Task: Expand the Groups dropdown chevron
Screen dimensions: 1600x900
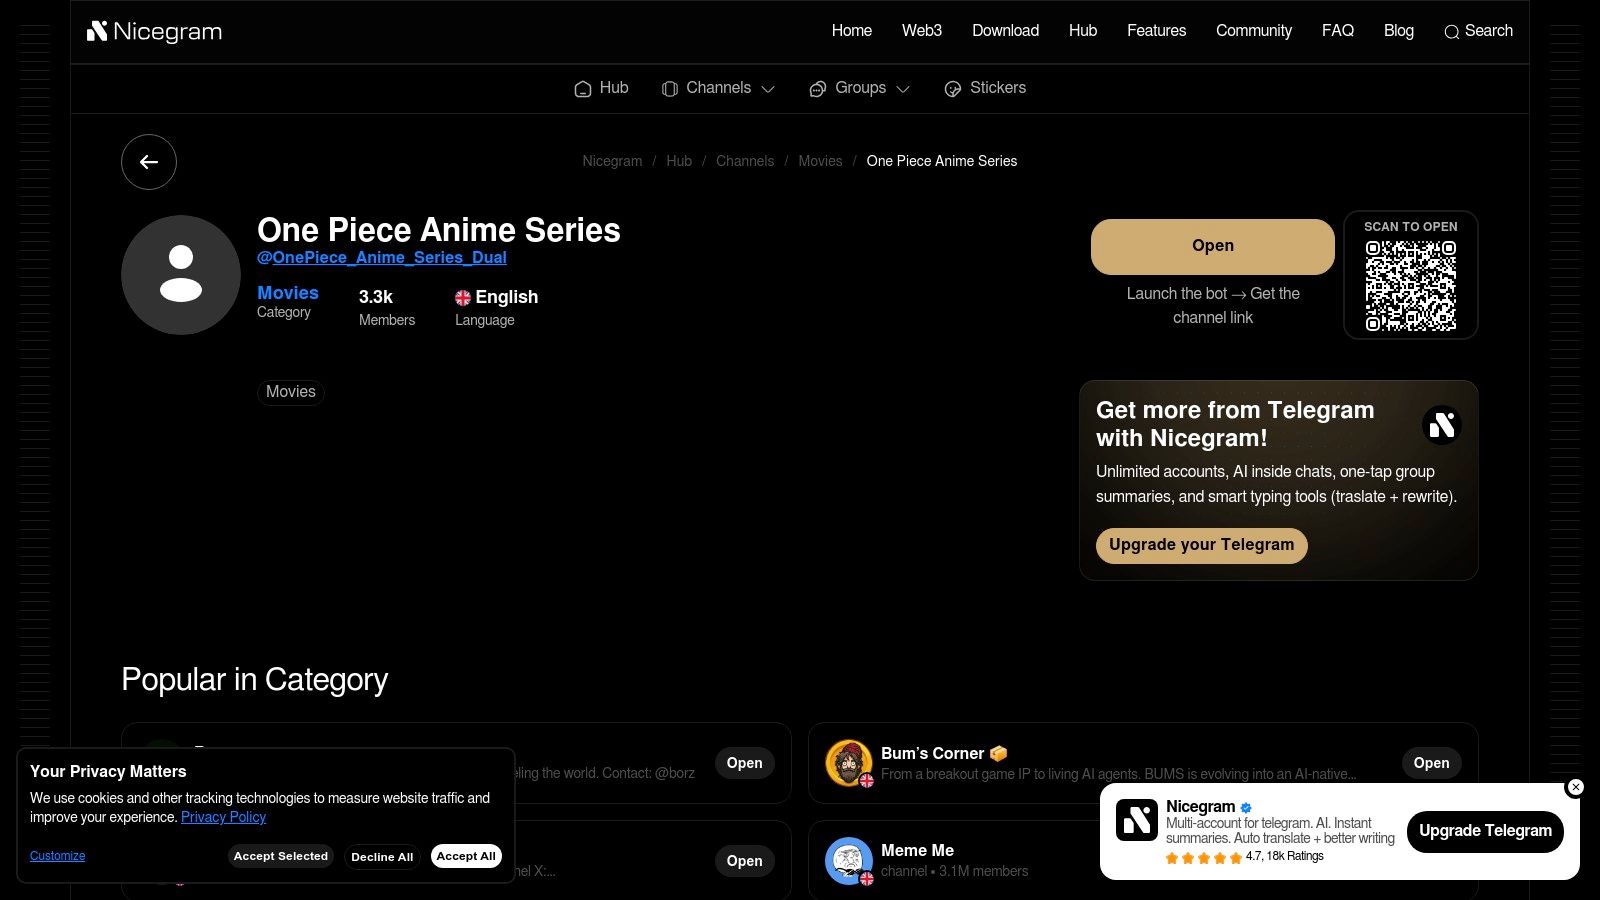Action: click(x=903, y=89)
